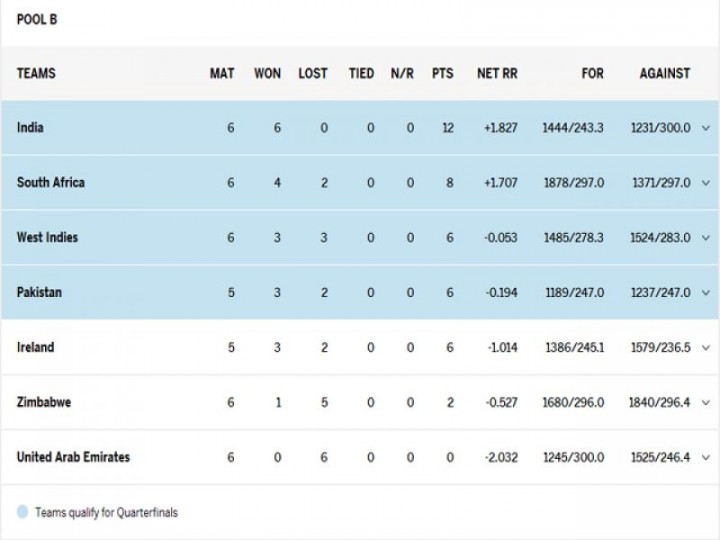Click the AGAINST column header
The width and height of the screenshot is (720, 540).
[x=665, y=73]
